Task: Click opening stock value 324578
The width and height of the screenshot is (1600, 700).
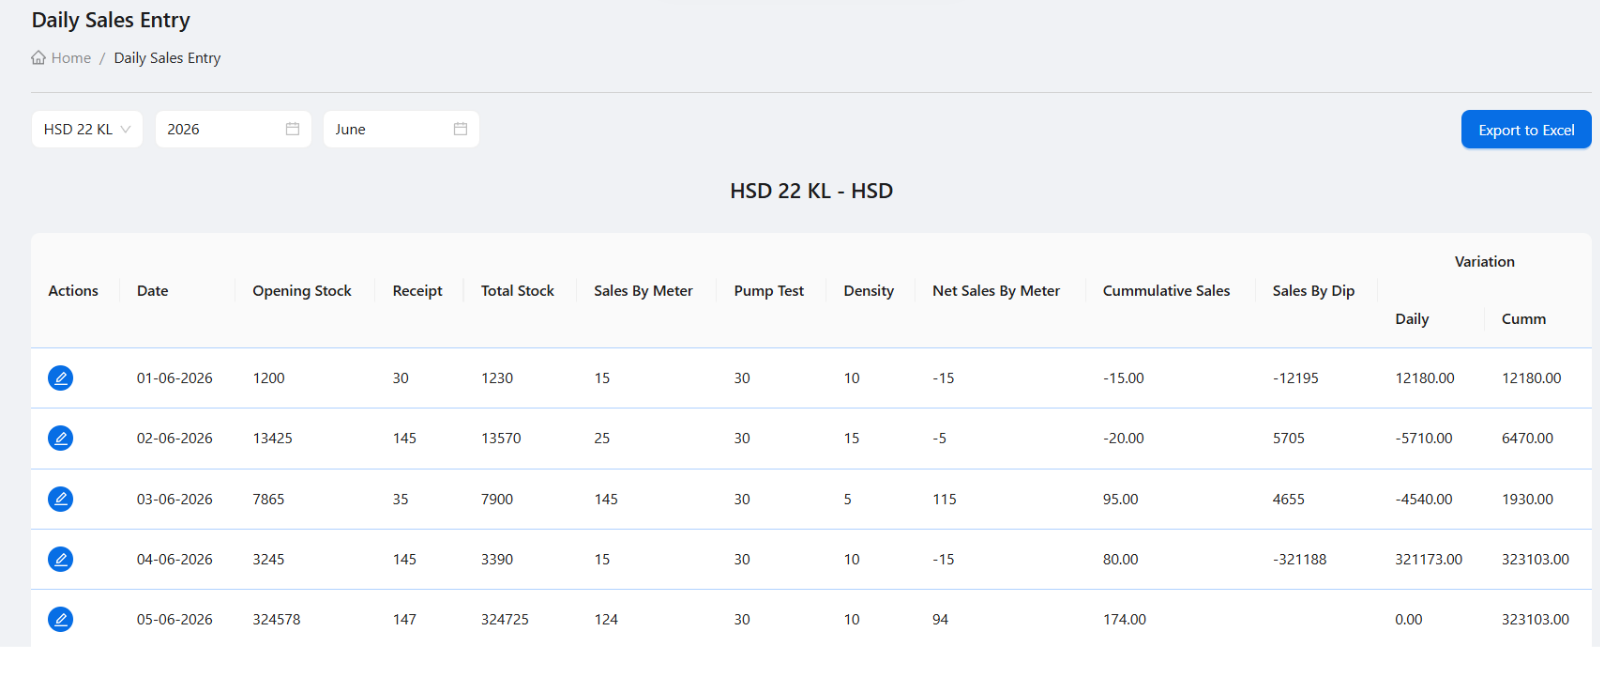Action: point(276,619)
